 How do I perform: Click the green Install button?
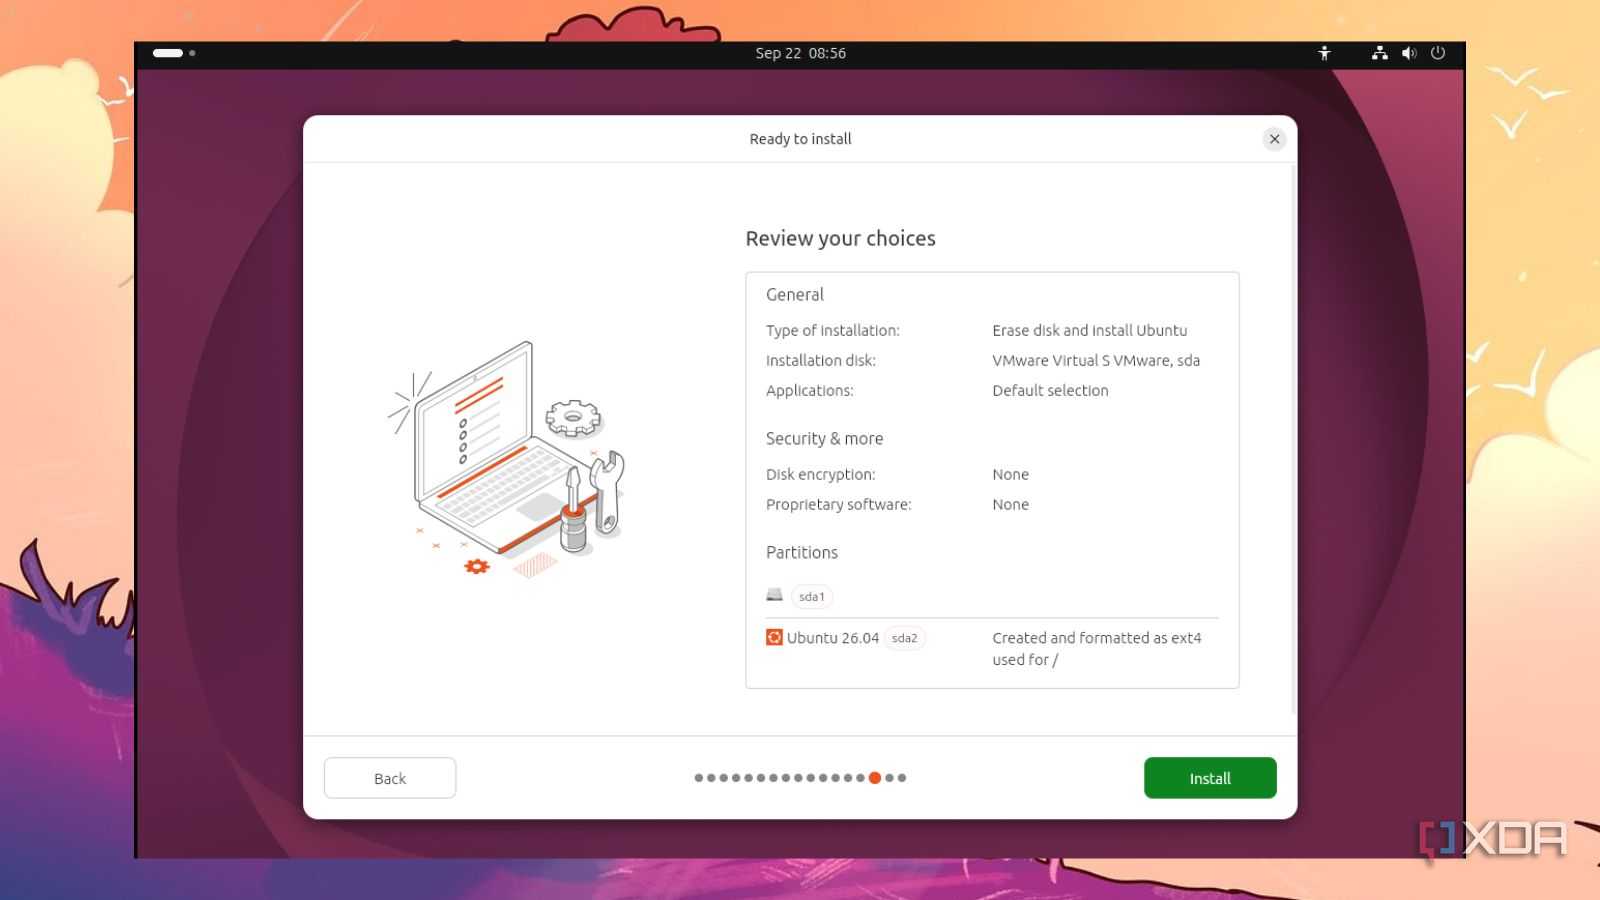pyautogui.click(x=1210, y=778)
